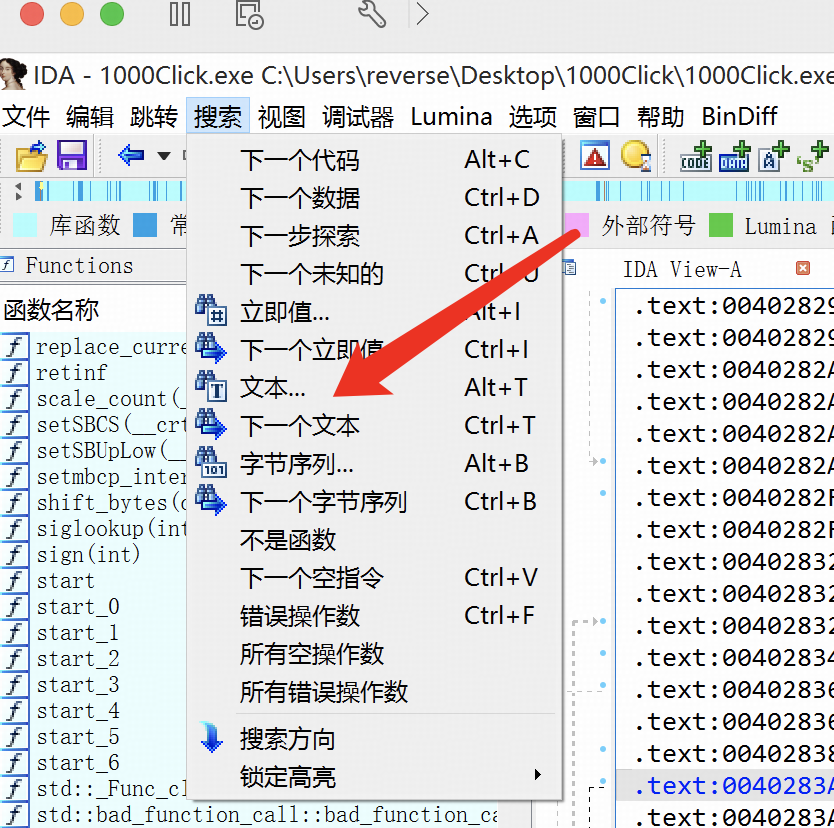Open the back-arrow history dropdown

(x=163, y=156)
